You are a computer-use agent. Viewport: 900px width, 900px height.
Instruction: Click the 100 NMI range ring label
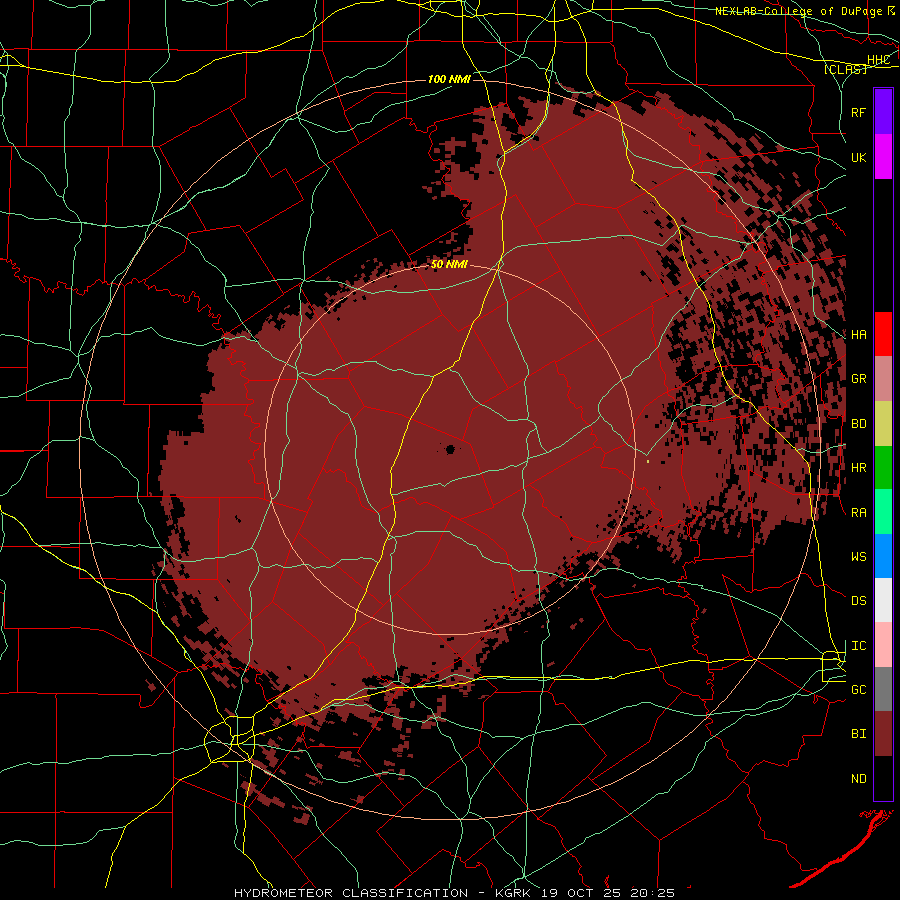click(x=449, y=79)
